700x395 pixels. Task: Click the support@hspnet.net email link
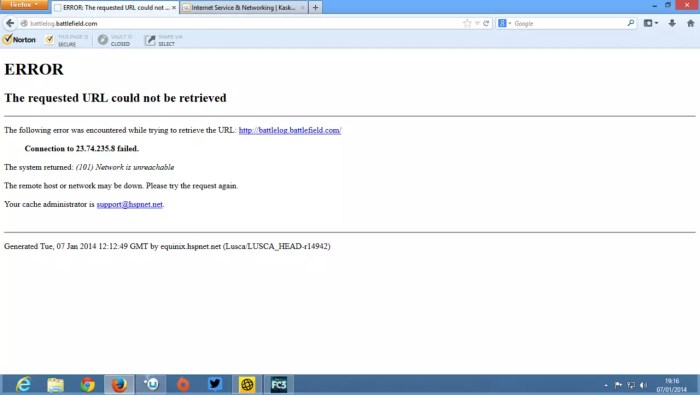point(129,204)
